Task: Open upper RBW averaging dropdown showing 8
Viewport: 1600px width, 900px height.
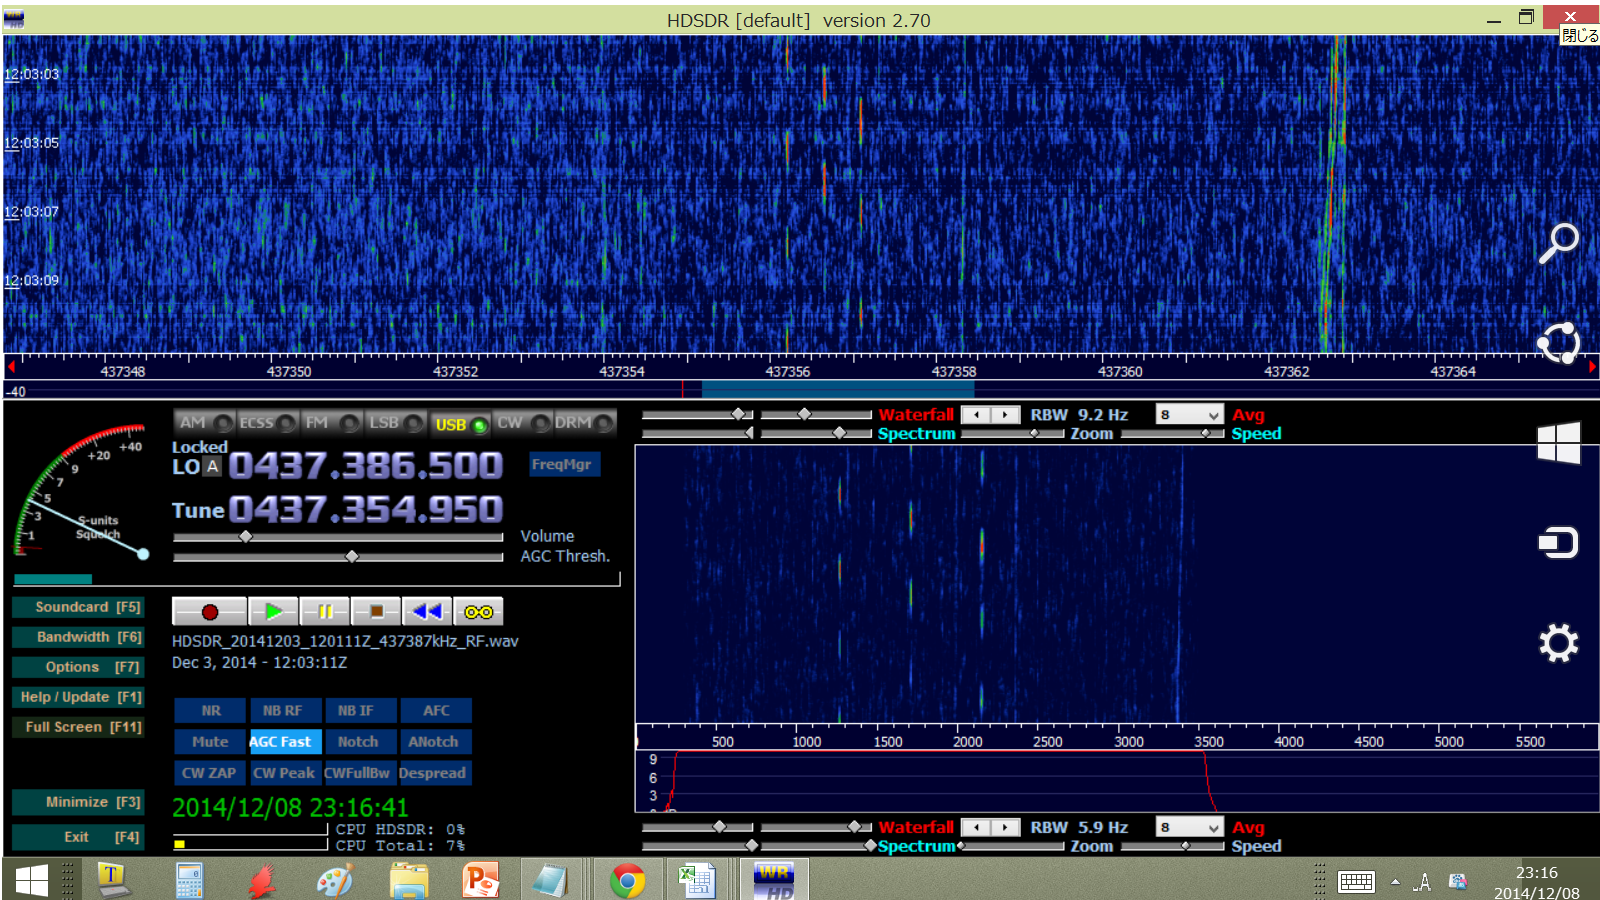Action: (x=1189, y=414)
